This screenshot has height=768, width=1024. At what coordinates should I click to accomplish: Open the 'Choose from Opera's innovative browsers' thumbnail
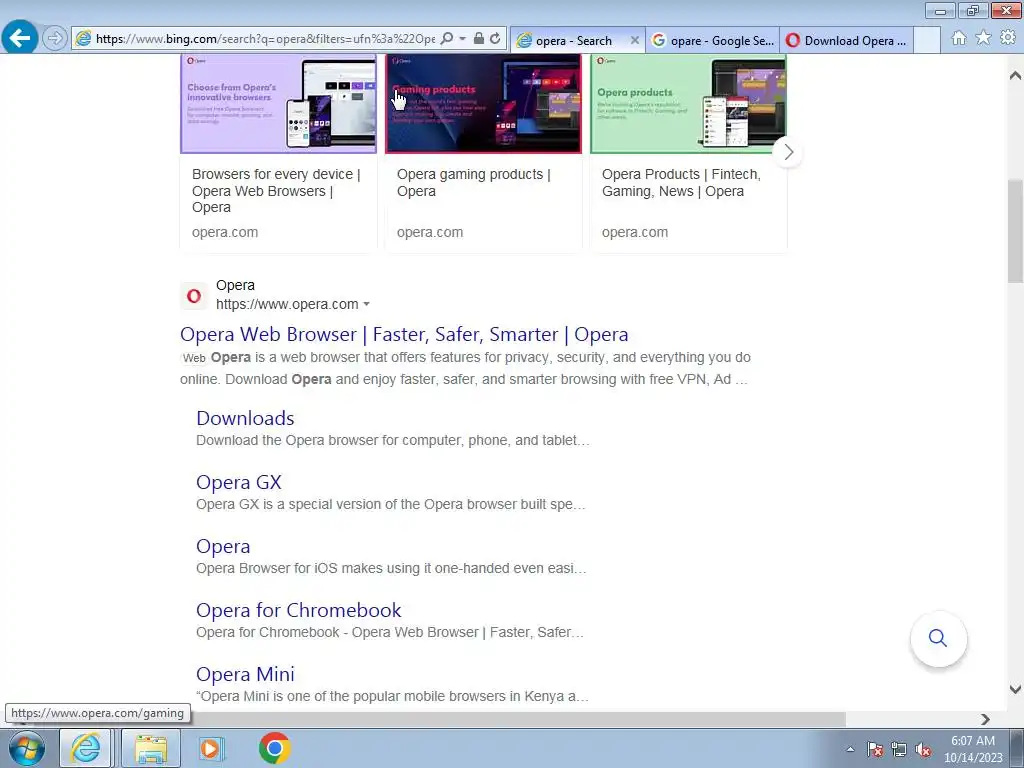279,104
